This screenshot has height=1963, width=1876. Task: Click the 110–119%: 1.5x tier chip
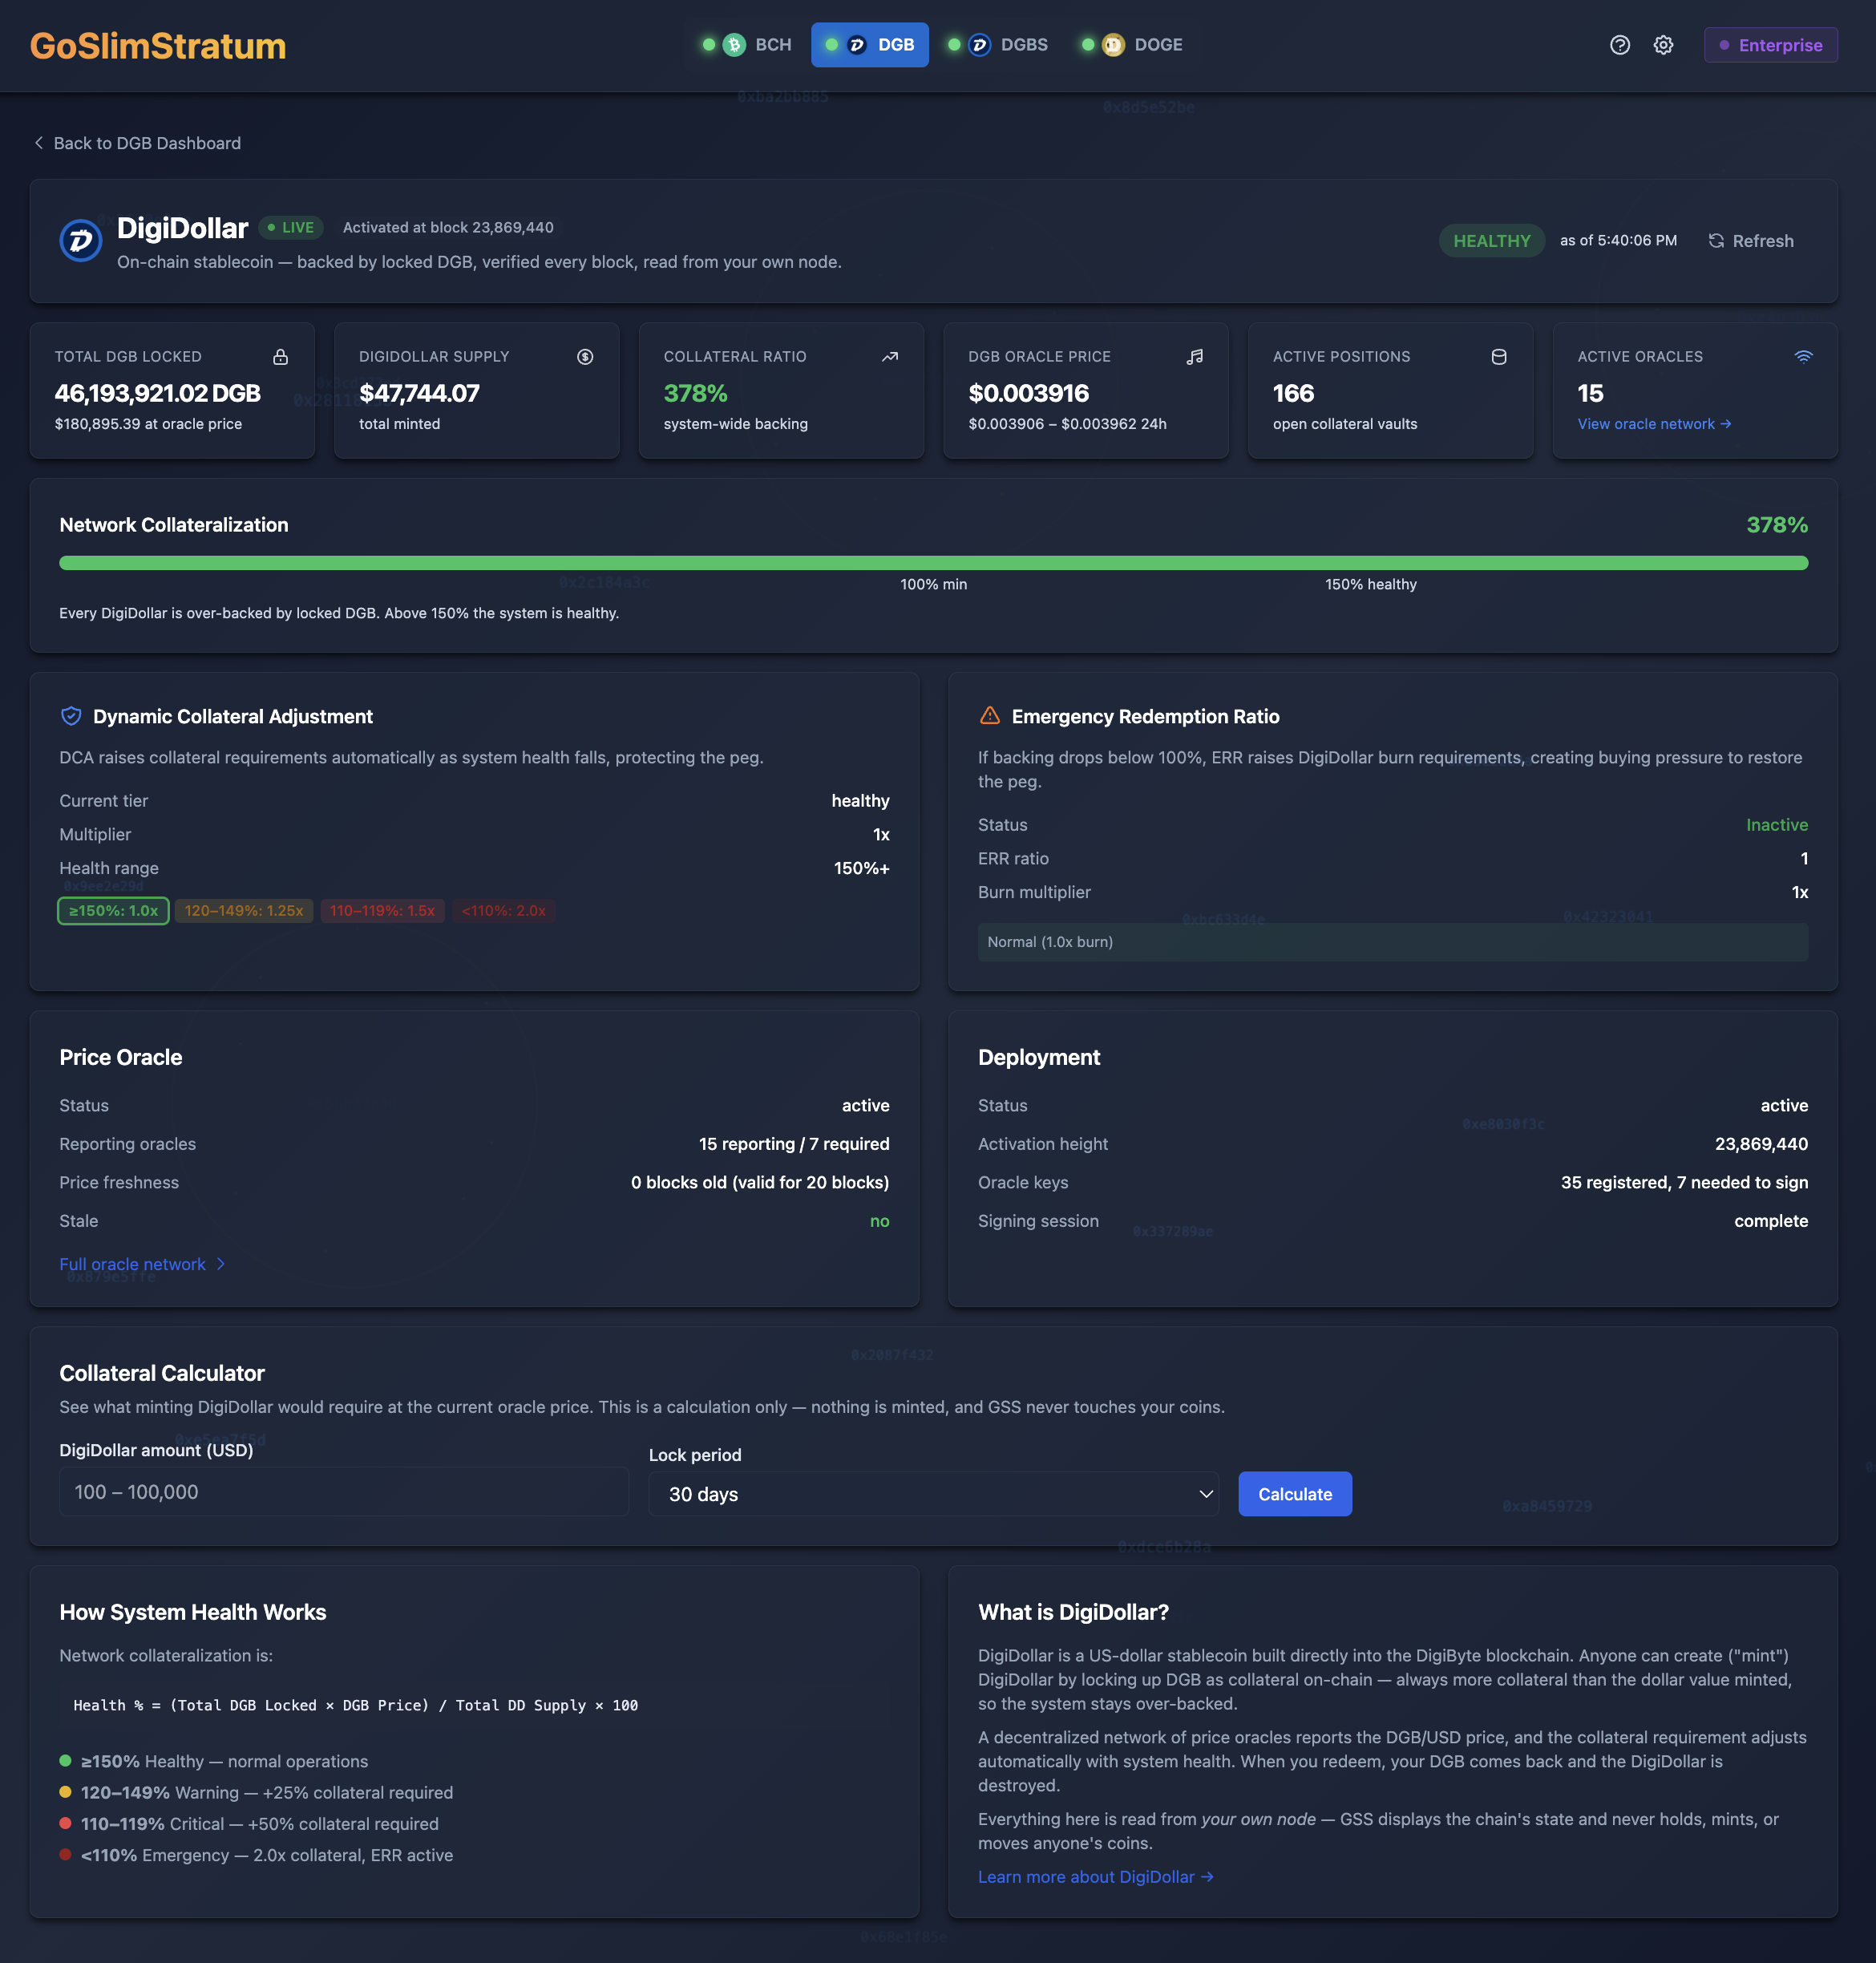click(382, 911)
